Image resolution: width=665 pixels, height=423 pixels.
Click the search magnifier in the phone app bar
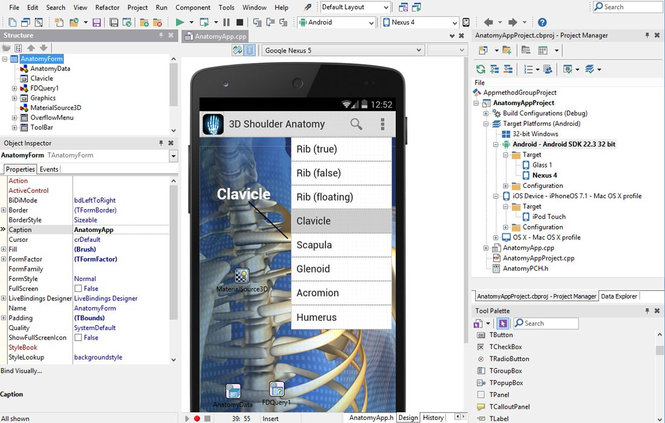click(x=356, y=124)
